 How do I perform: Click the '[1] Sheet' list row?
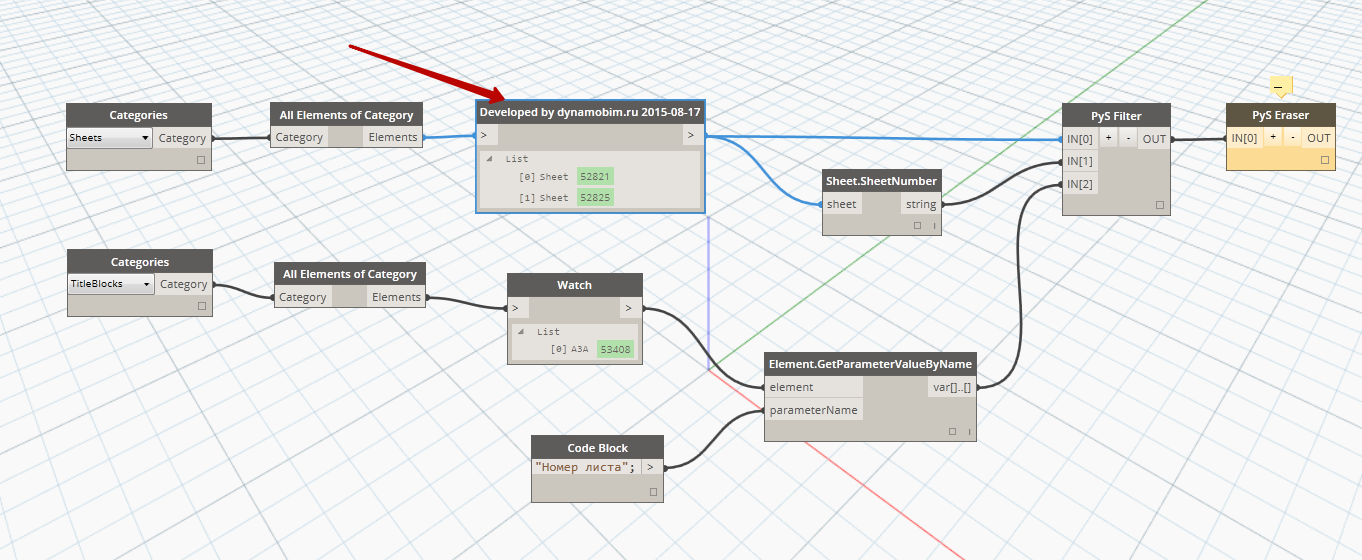565,197
